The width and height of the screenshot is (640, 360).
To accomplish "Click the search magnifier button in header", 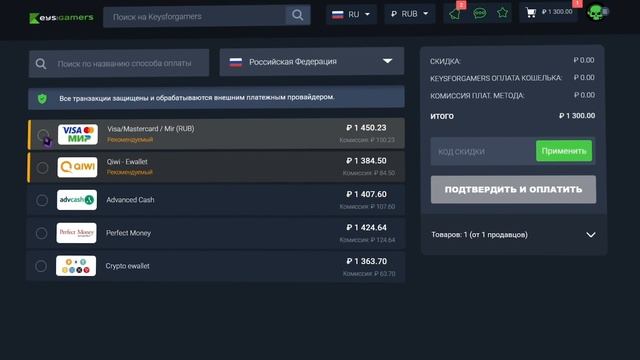I will click(x=298, y=16).
